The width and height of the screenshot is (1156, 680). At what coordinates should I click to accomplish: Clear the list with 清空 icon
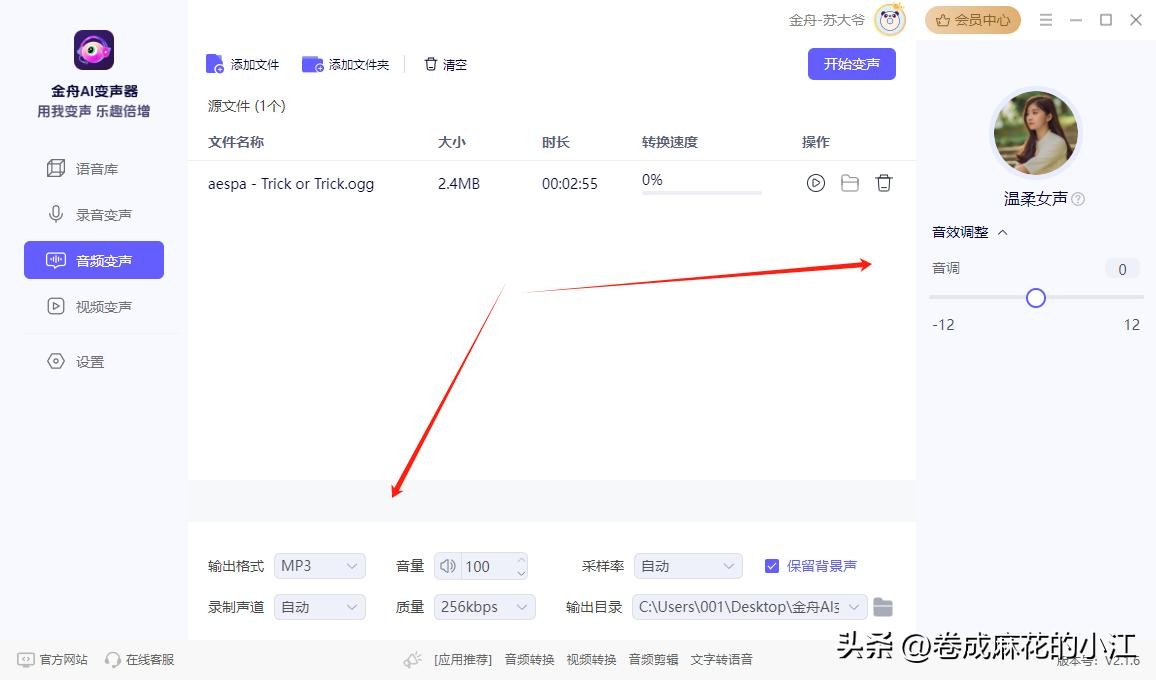pyautogui.click(x=431, y=64)
